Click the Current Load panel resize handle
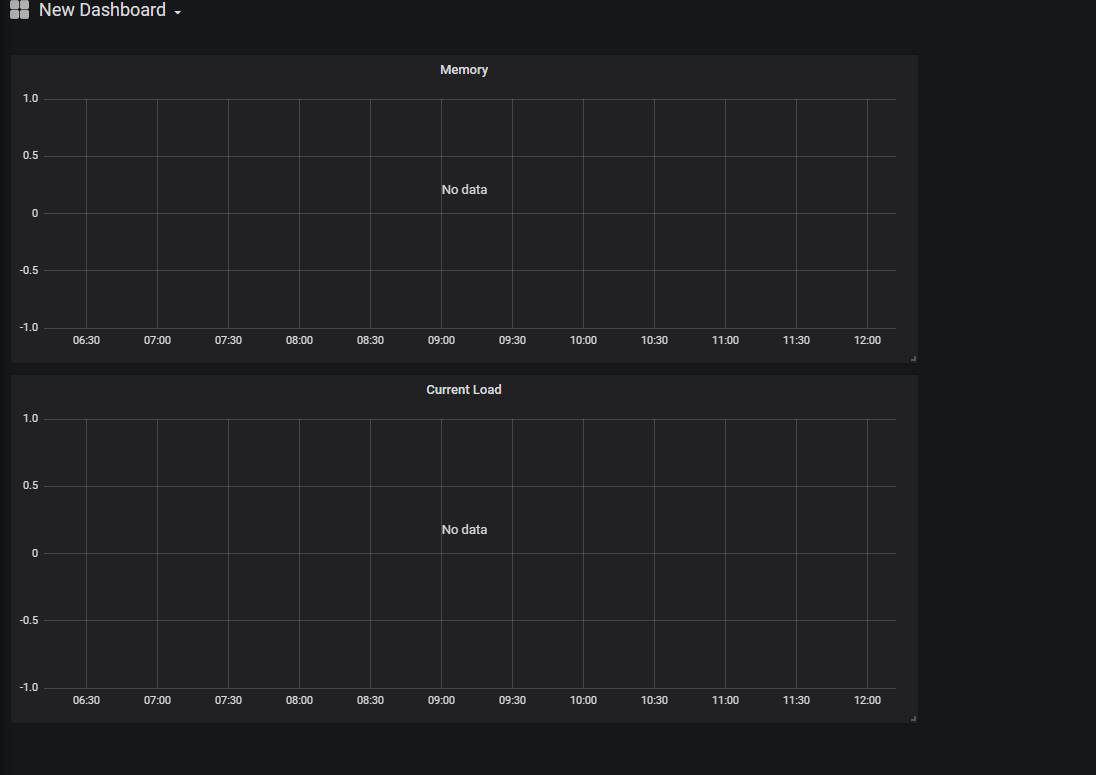1096x775 pixels. pos(913,718)
